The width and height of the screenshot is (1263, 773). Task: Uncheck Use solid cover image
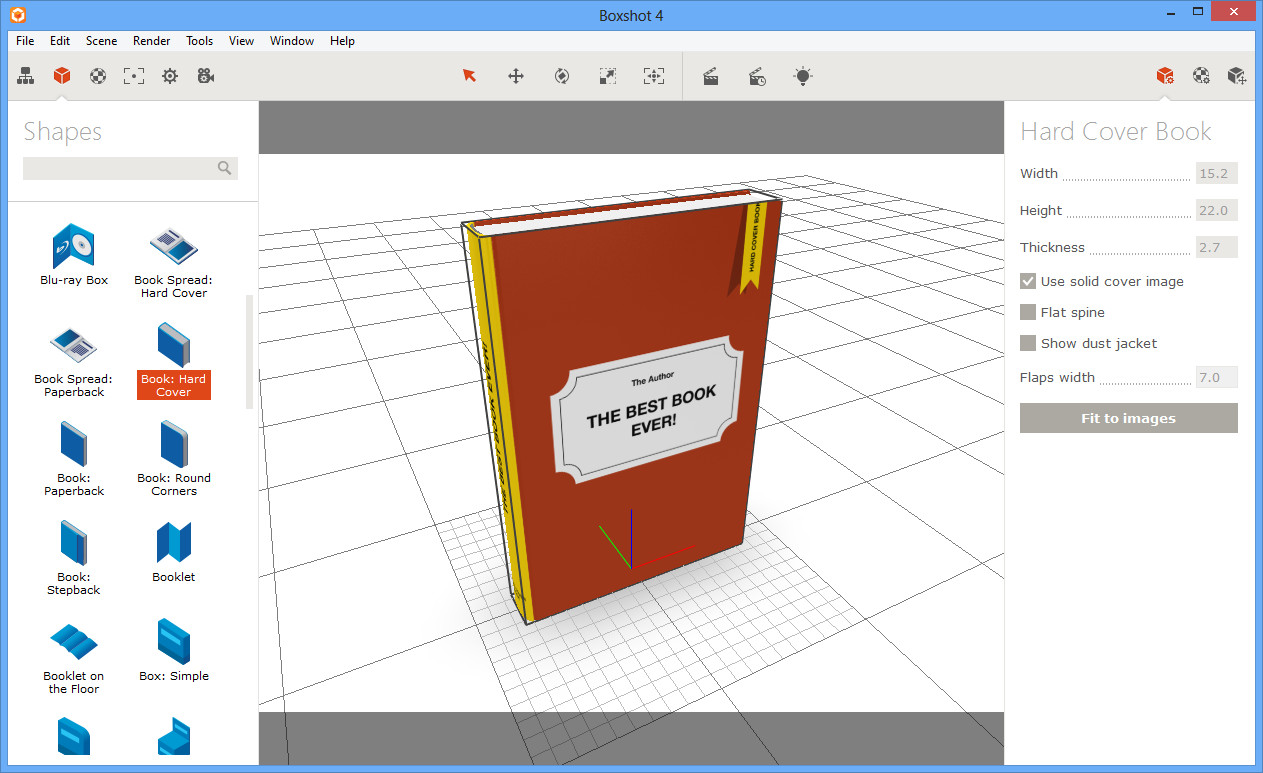coord(1028,282)
